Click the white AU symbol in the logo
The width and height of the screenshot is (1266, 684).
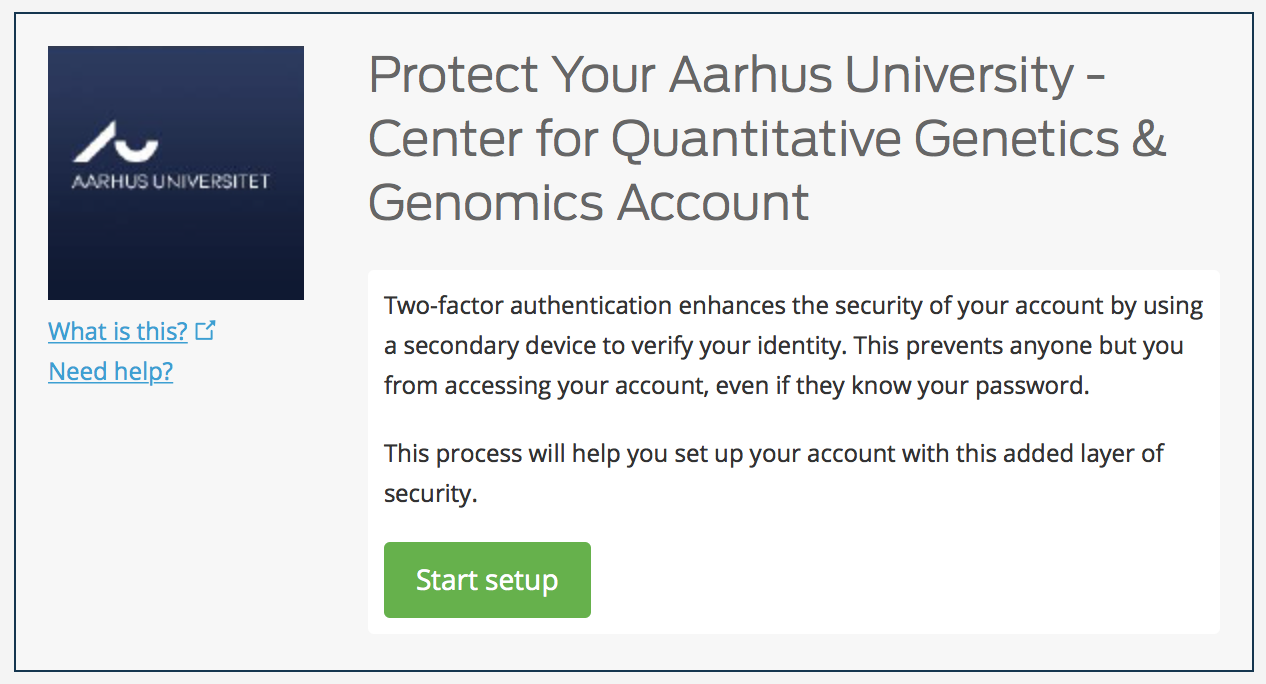116,147
